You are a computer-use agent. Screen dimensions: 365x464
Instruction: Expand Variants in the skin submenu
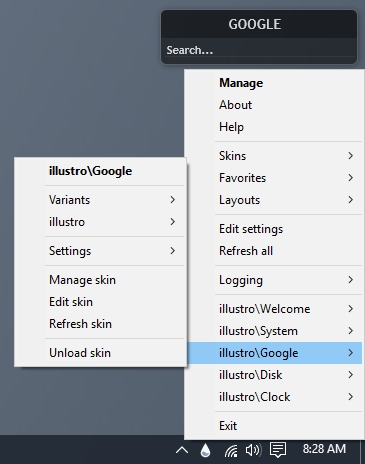100,200
